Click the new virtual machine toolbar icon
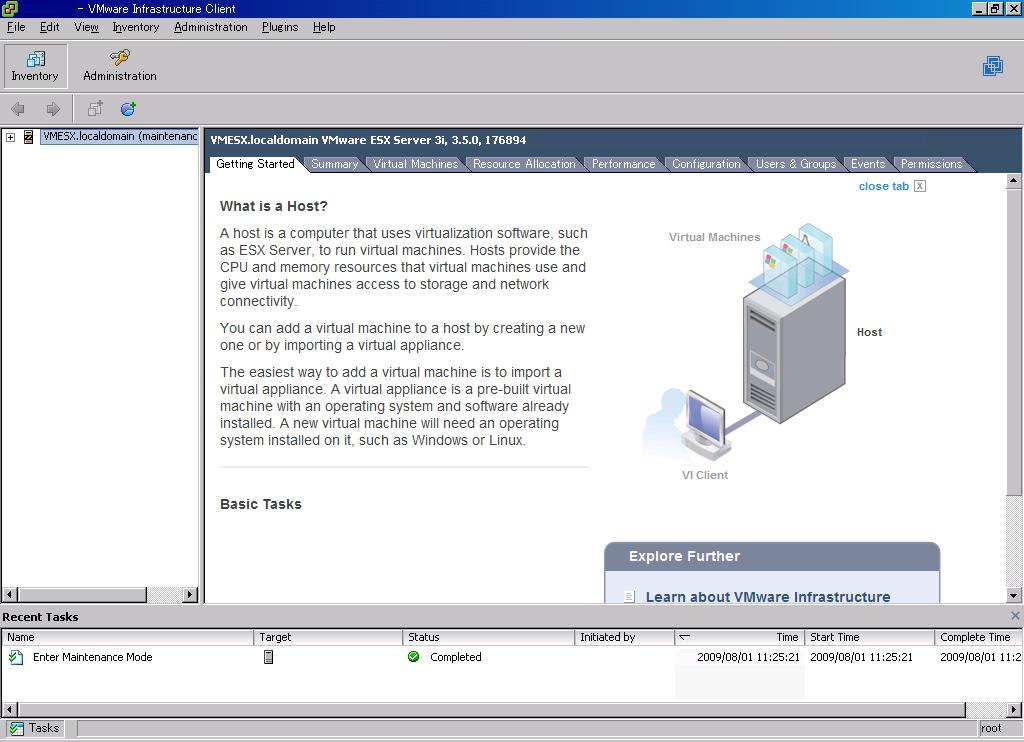This screenshot has width=1024, height=742. pos(95,109)
